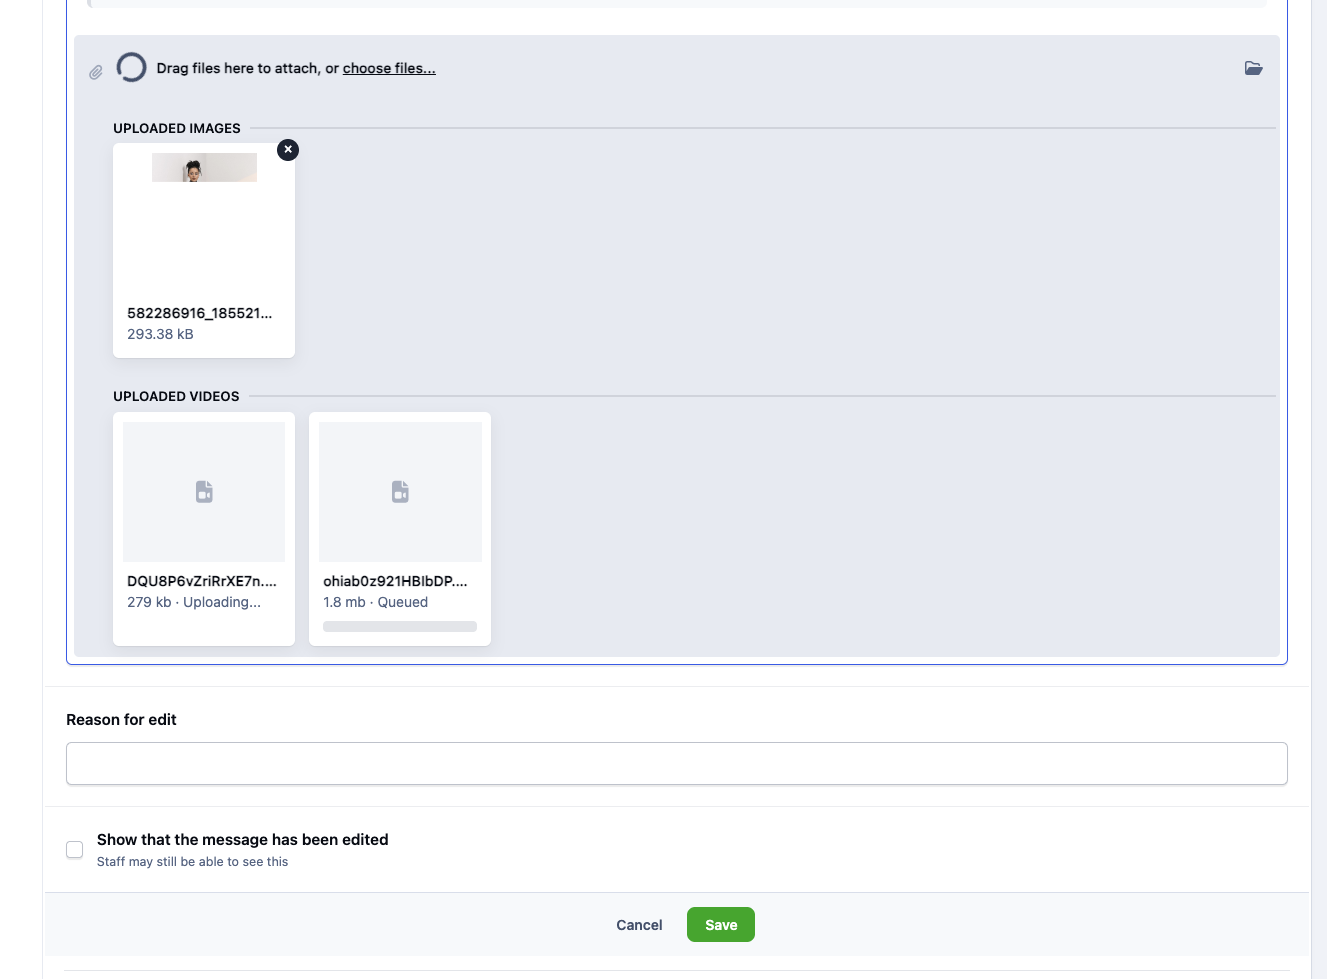Click the "Drag files here to attach" text
Viewport: 1327px width, 979px height.
pyautogui.click(x=237, y=68)
